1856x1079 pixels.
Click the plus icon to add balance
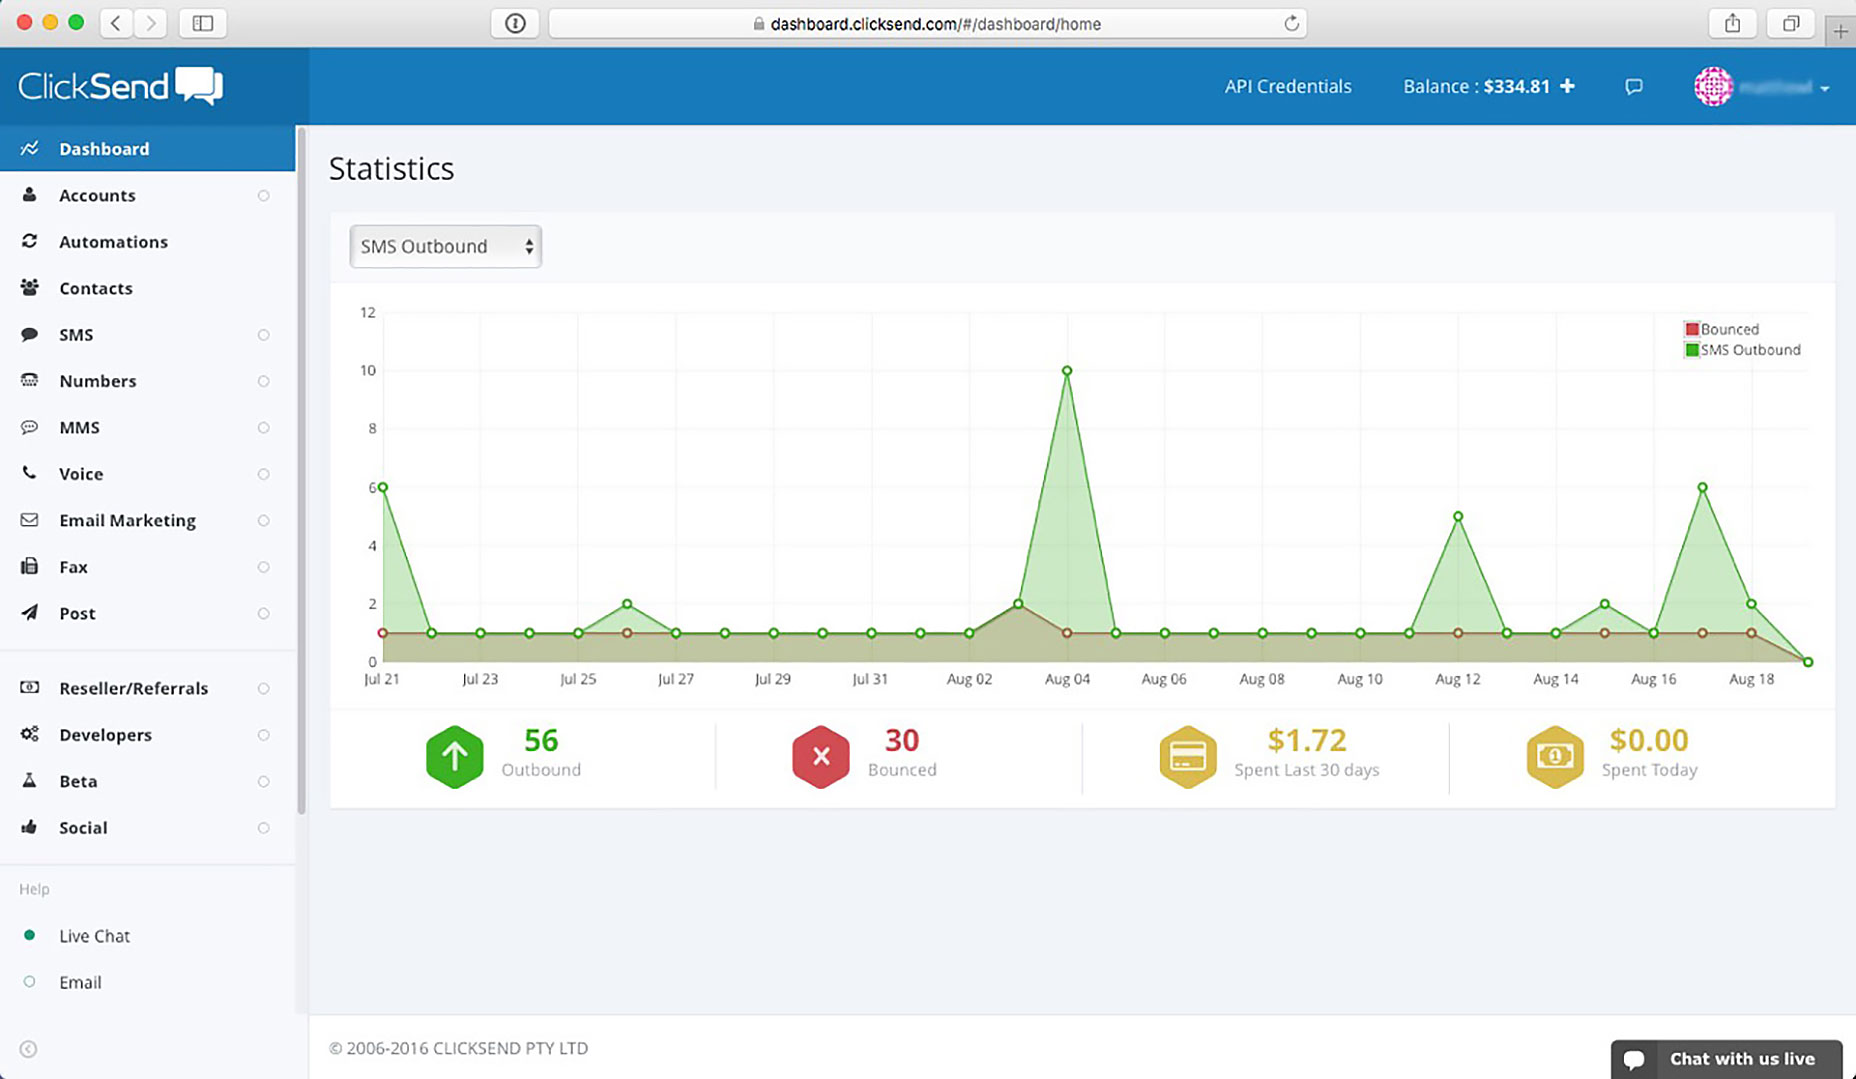click(1567, 87)
